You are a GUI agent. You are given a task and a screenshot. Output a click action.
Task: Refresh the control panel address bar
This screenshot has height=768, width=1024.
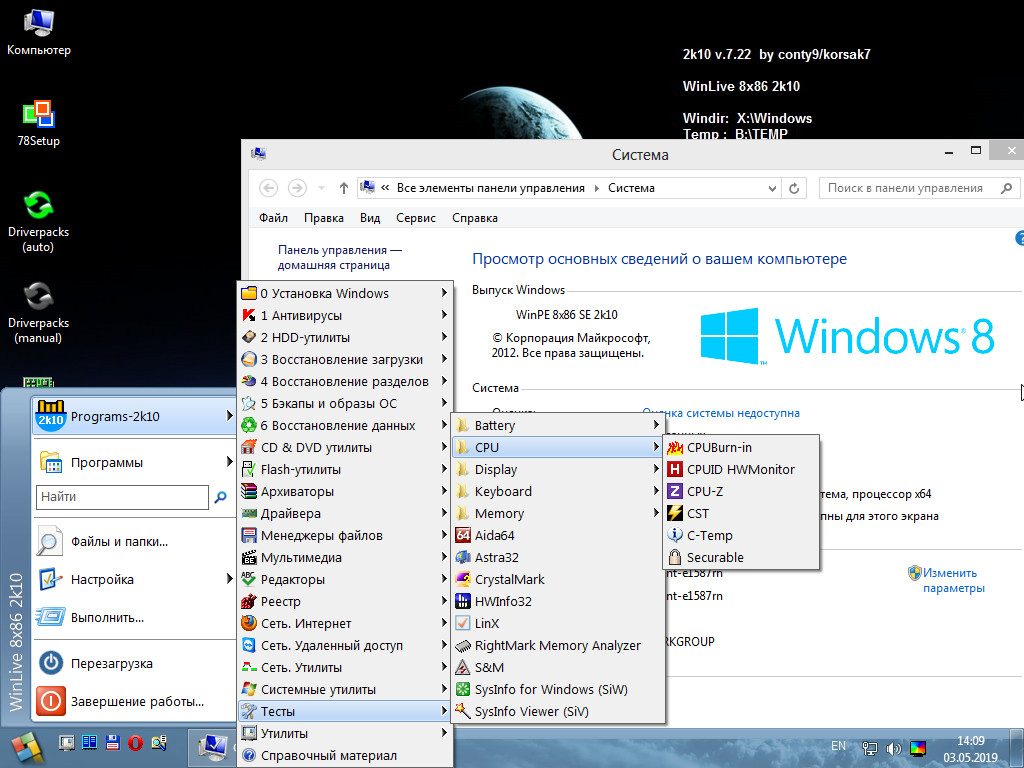(795, 188)
